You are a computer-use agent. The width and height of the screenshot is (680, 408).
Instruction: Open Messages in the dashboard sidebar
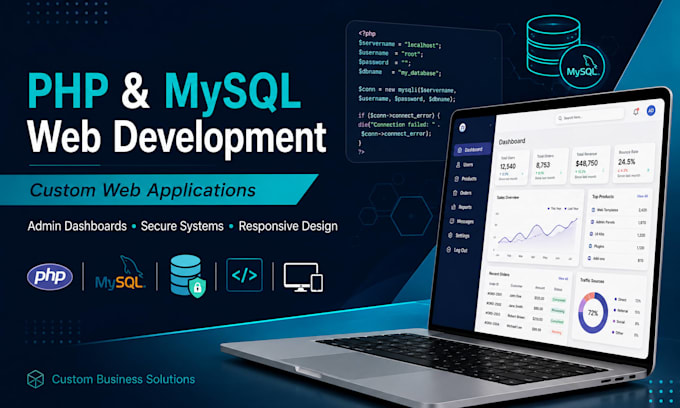461,222
